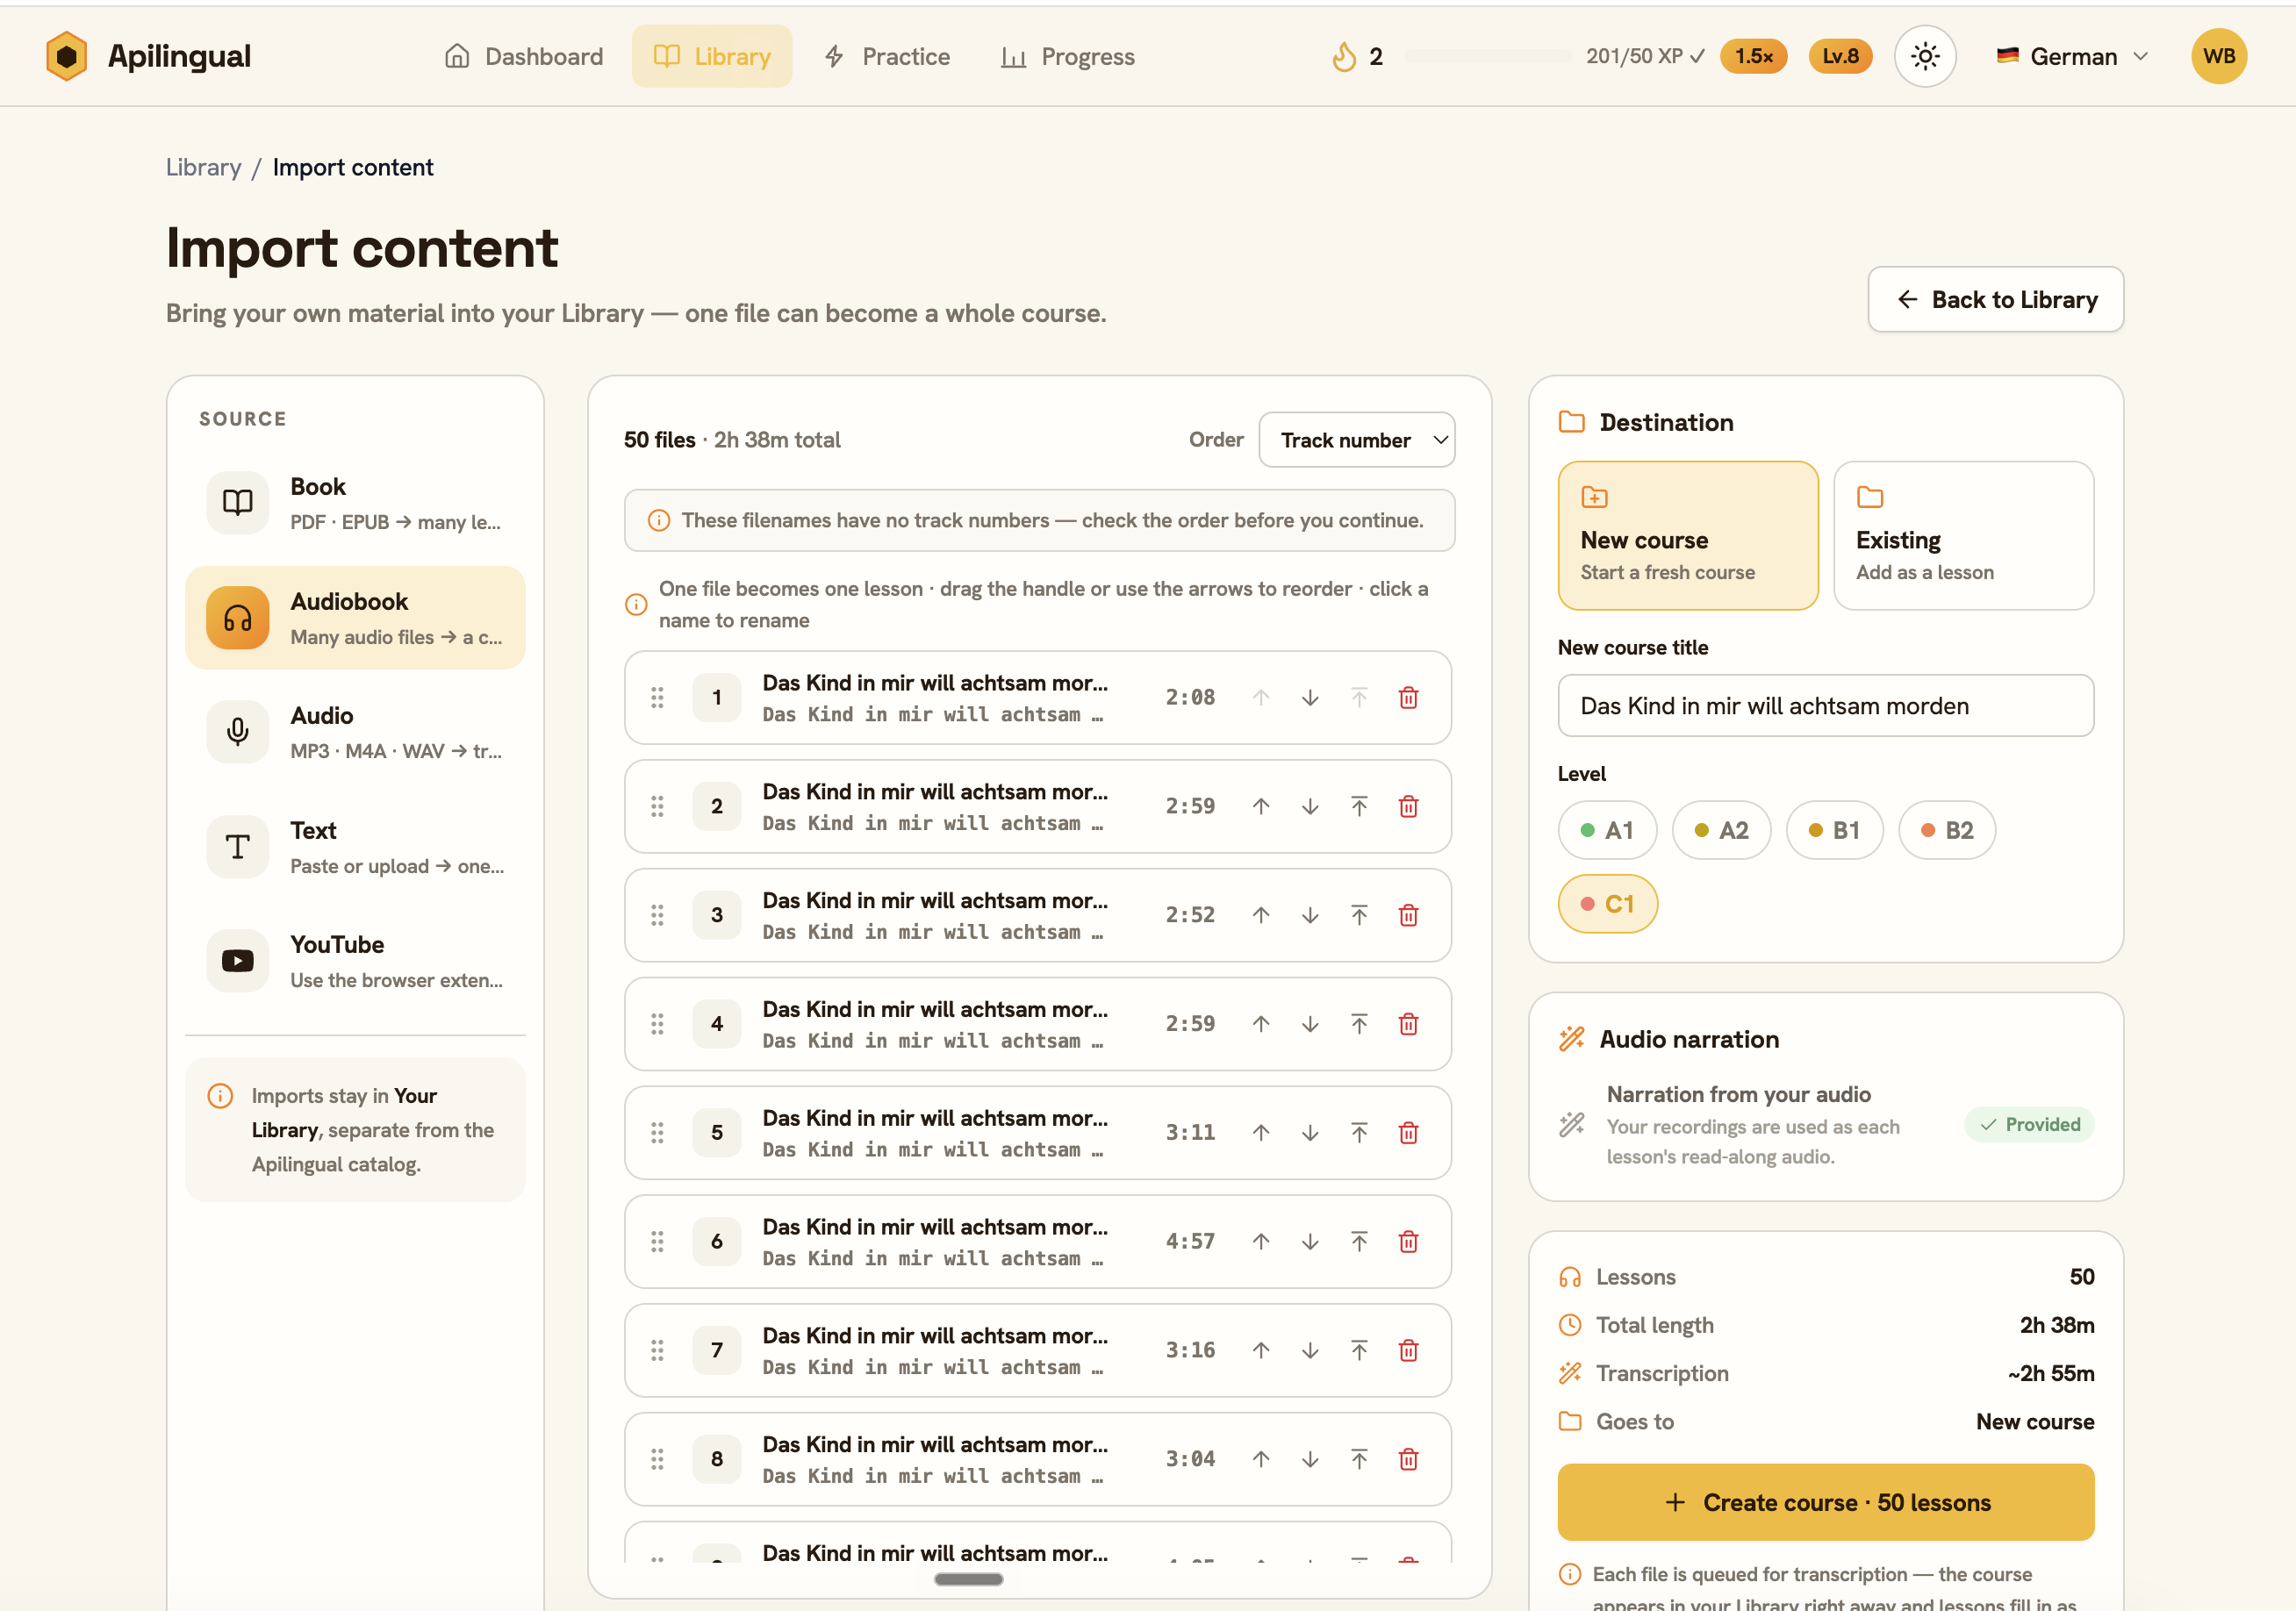
Task: Select Book source
Action: click(355, 503)
